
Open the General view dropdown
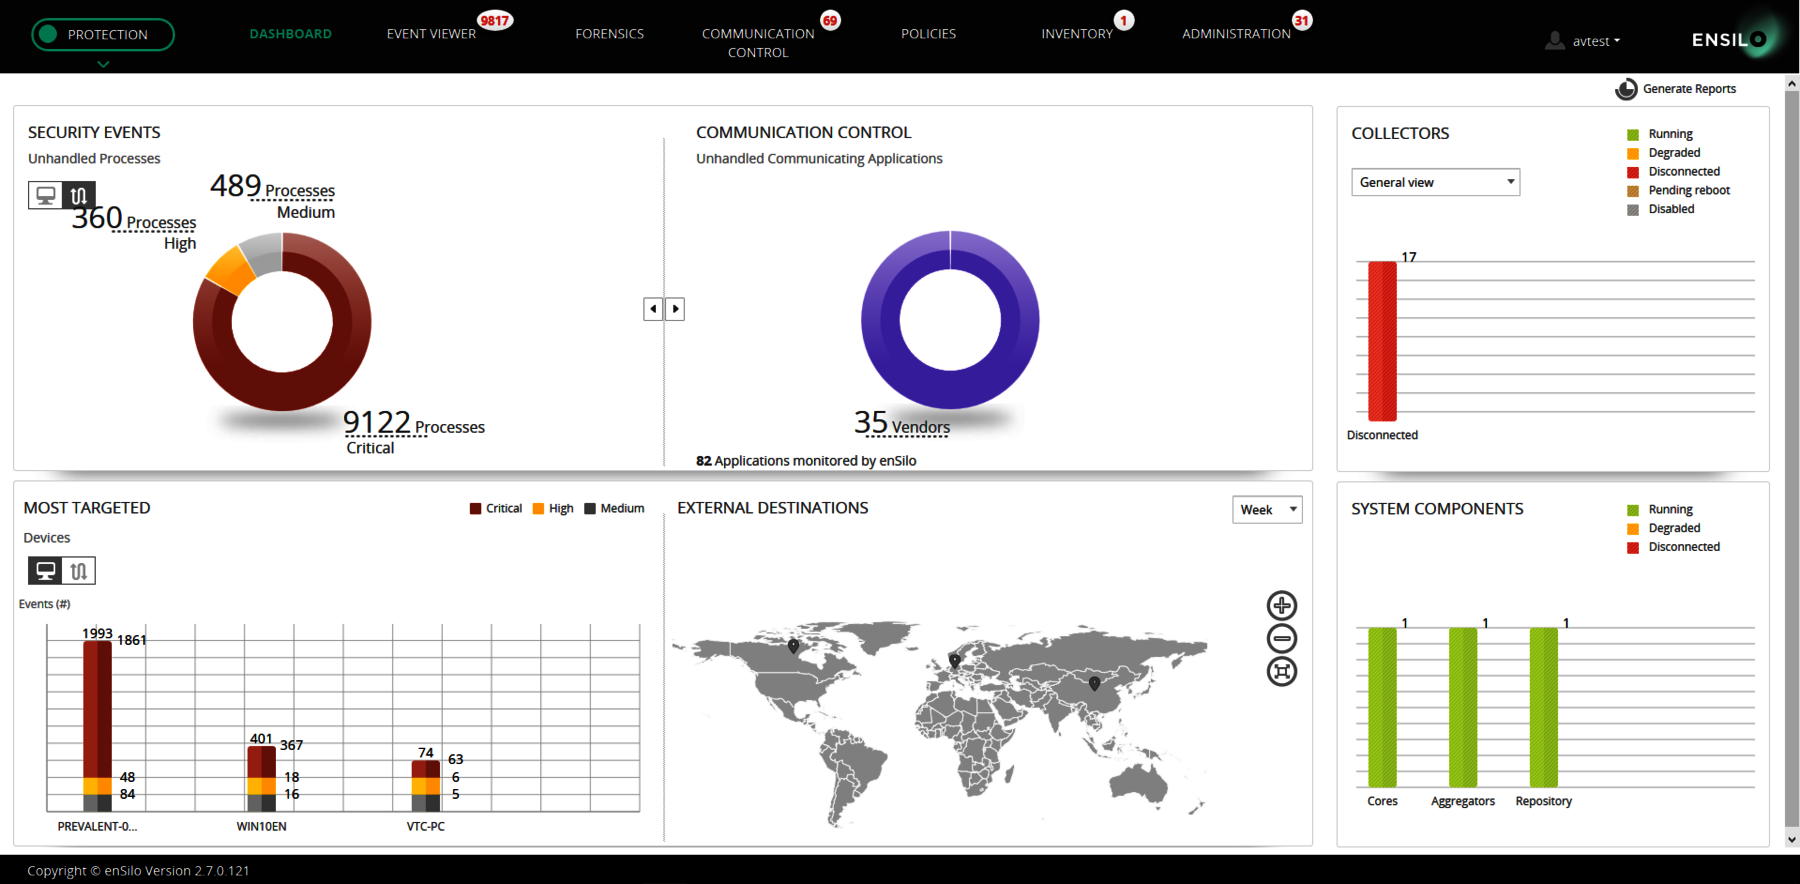[1435, 182]
